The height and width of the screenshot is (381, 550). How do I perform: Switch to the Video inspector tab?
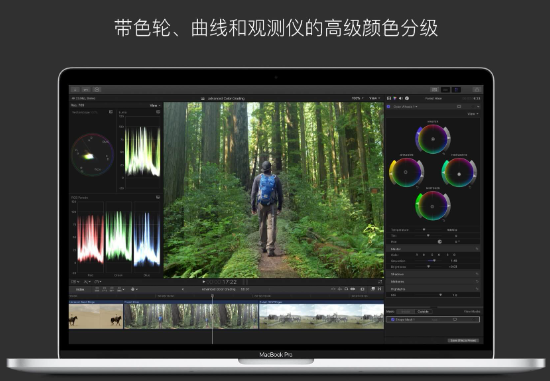(389, 99)
